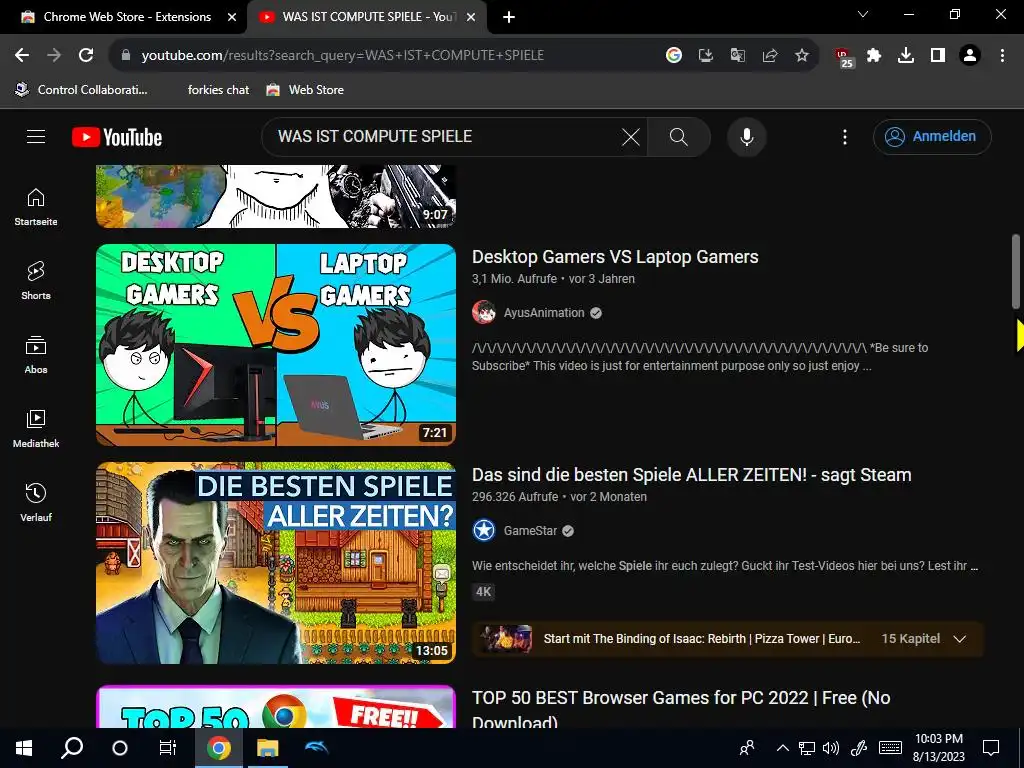1024x768 pixels.
Task: Open uBlock extension showing 25
Action: 843,57
